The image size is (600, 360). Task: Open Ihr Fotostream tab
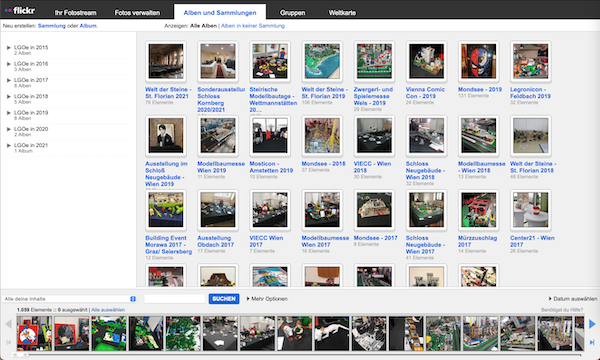coord(75,13)
